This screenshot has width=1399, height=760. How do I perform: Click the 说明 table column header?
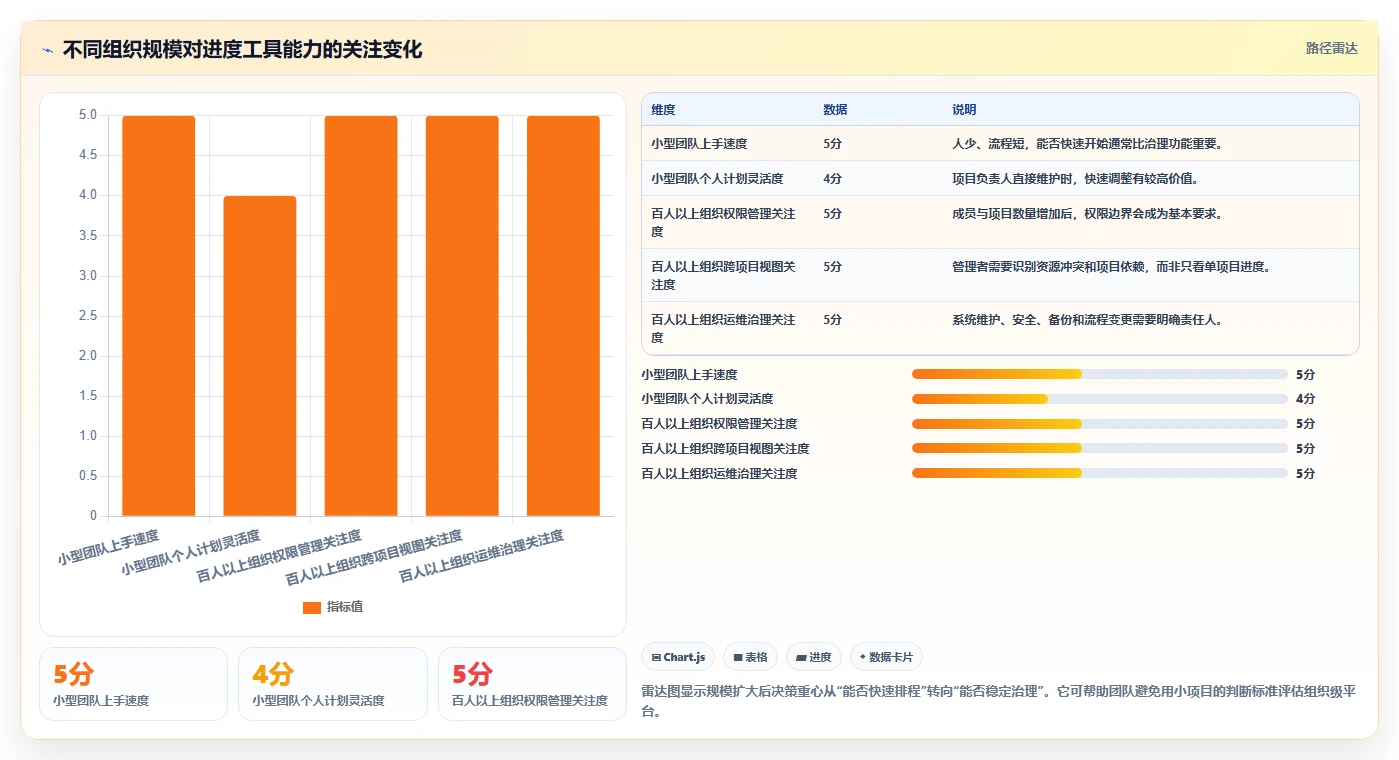[1150, 110]
